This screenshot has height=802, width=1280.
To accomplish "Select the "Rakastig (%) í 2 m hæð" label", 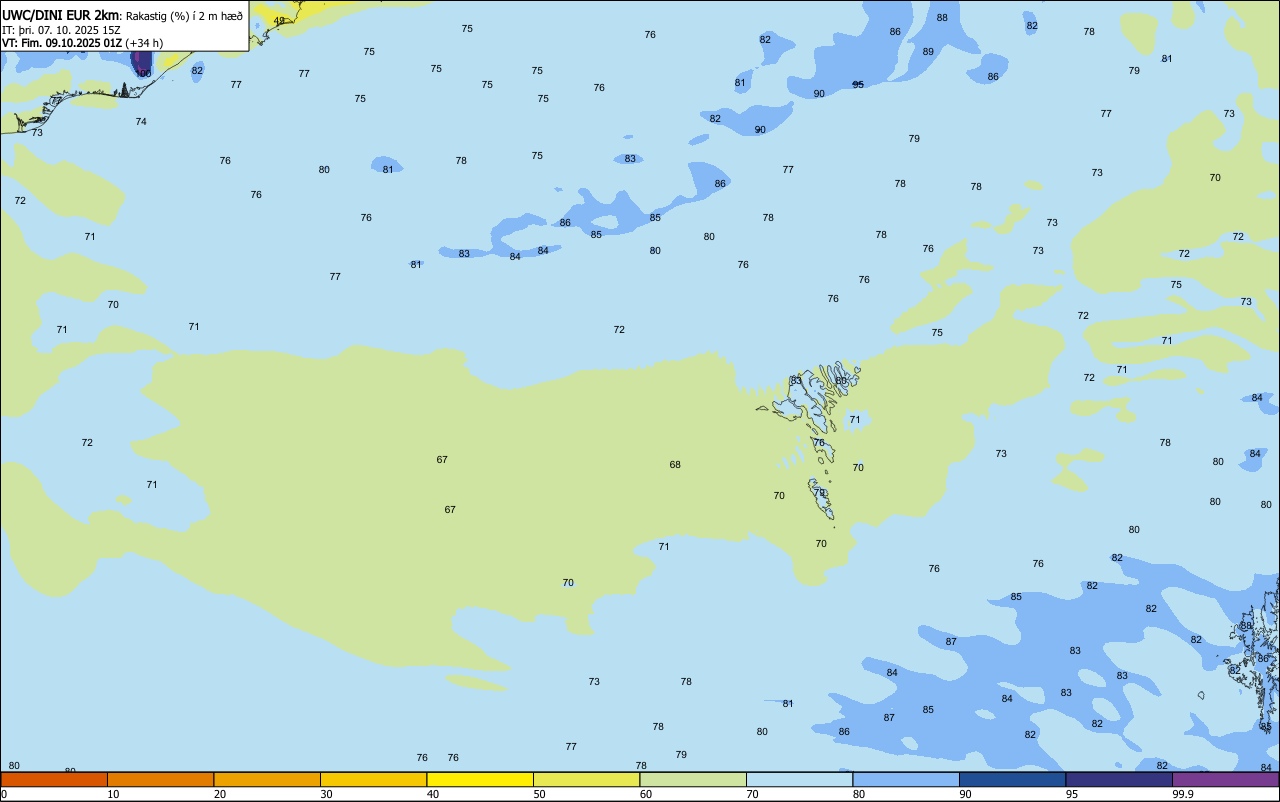I will coord(184,16).
